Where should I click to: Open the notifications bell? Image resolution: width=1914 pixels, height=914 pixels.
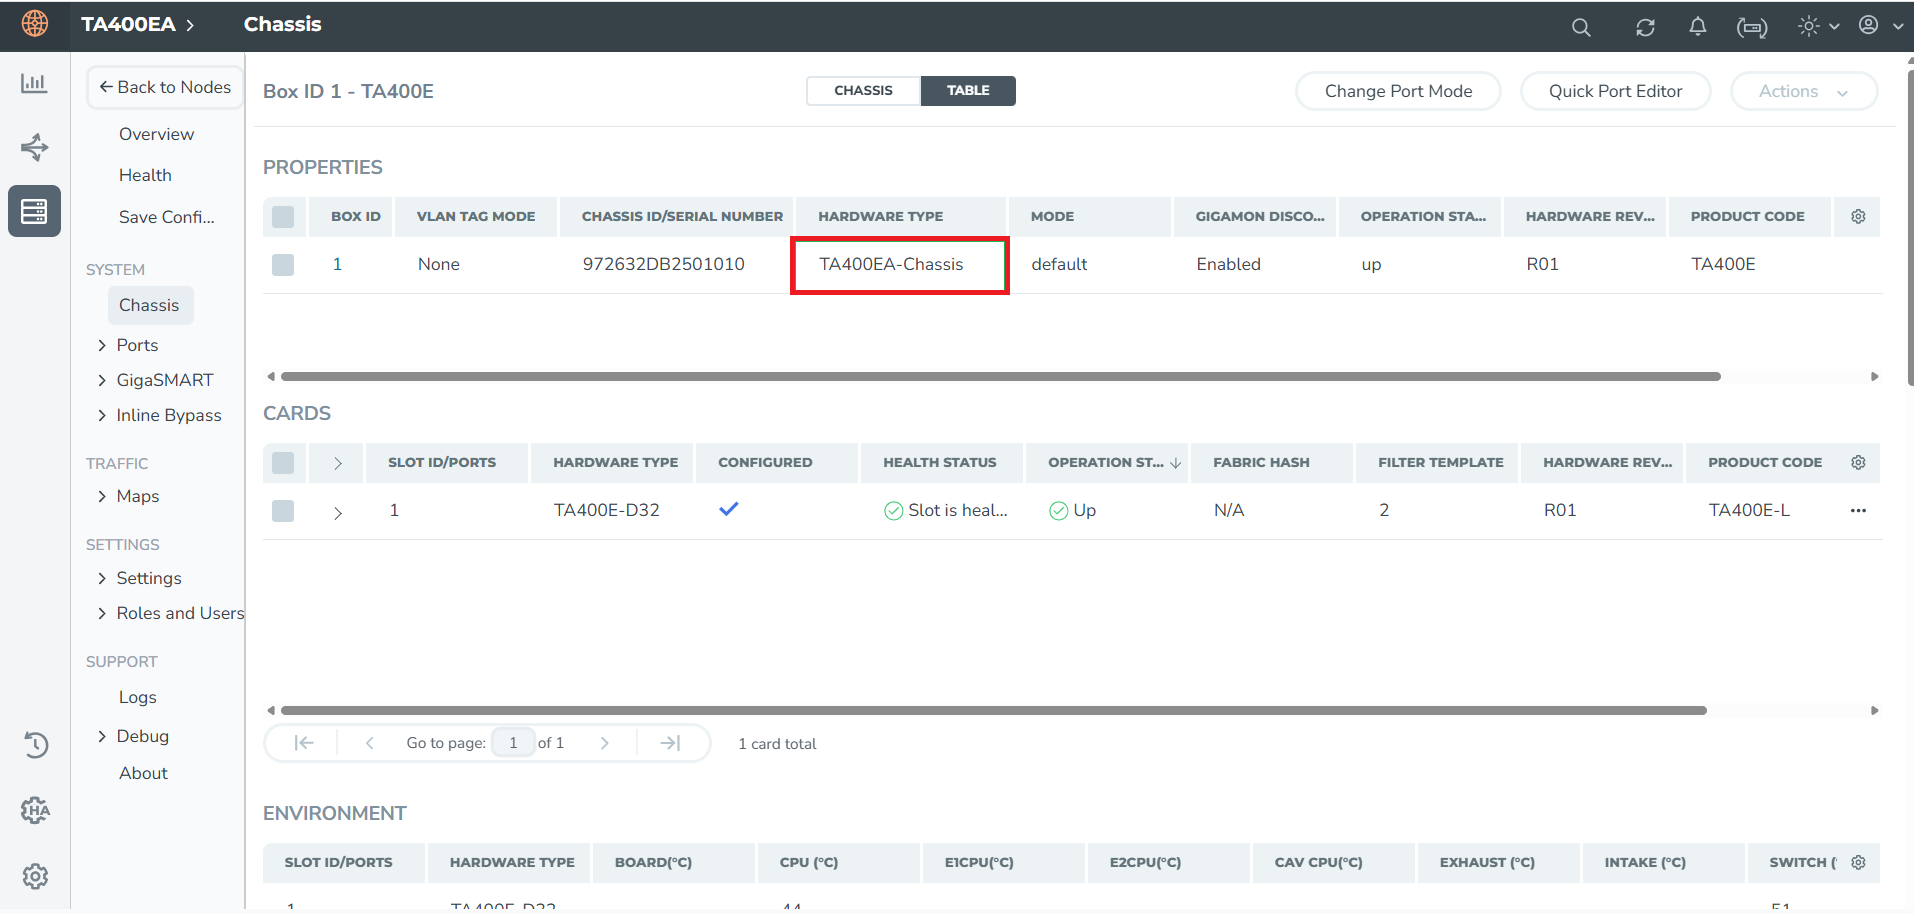point(1697,27)
